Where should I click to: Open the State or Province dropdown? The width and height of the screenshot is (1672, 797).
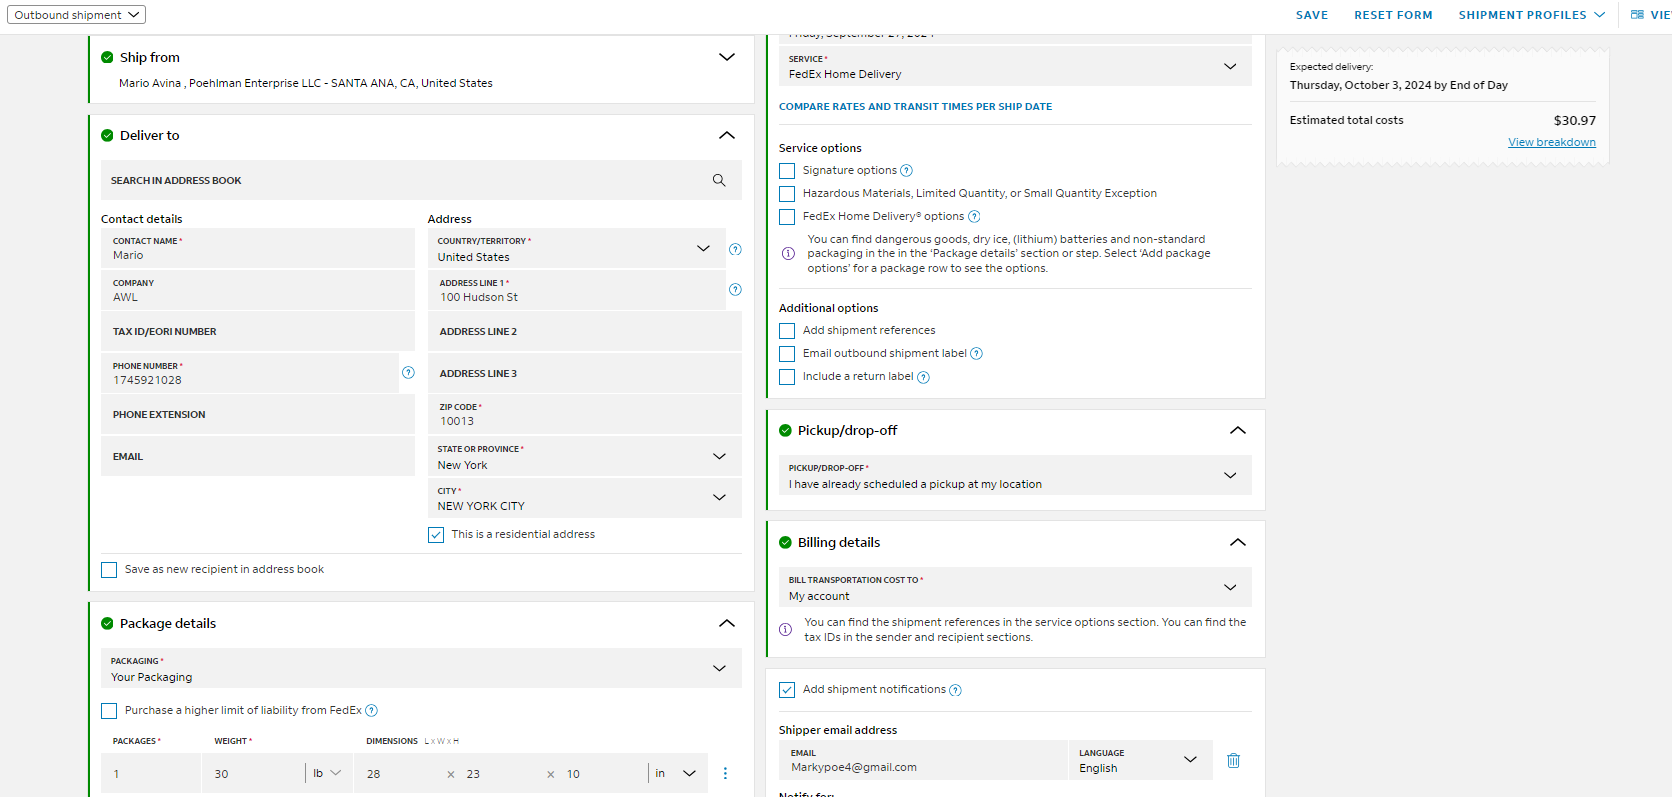coord(585,457)
